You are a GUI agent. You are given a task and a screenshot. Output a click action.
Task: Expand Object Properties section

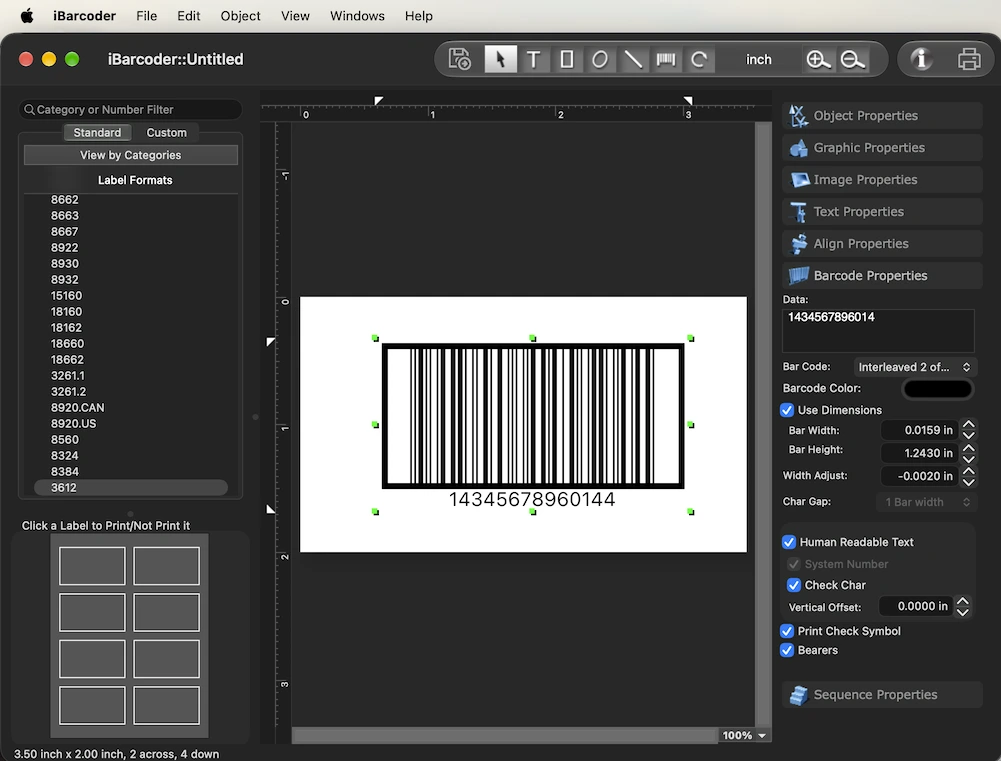(882, 116)
